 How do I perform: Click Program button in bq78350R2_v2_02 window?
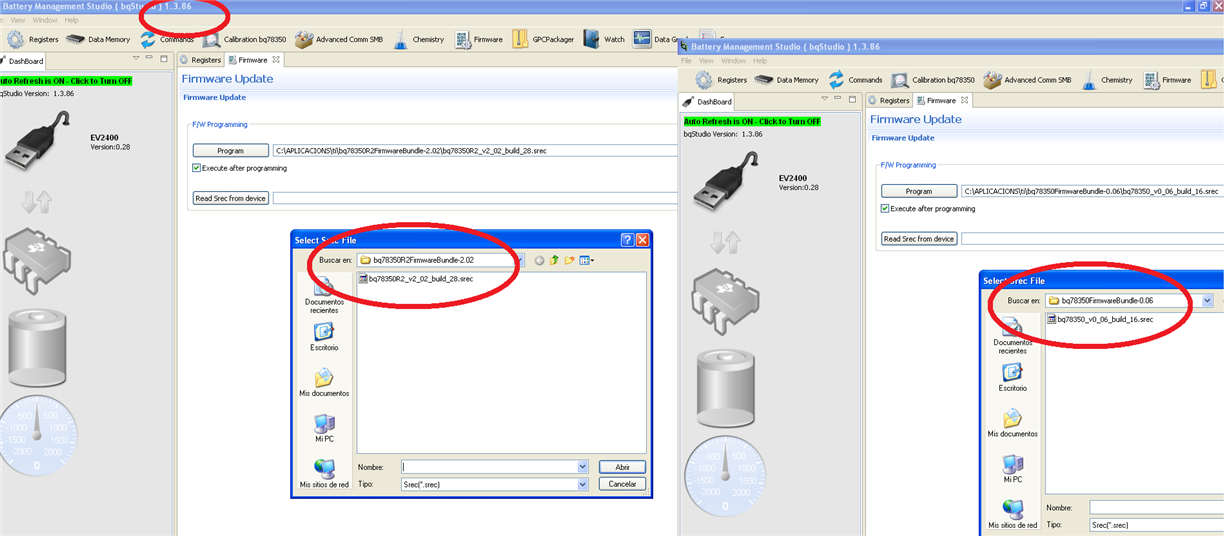tap(230, 151)
